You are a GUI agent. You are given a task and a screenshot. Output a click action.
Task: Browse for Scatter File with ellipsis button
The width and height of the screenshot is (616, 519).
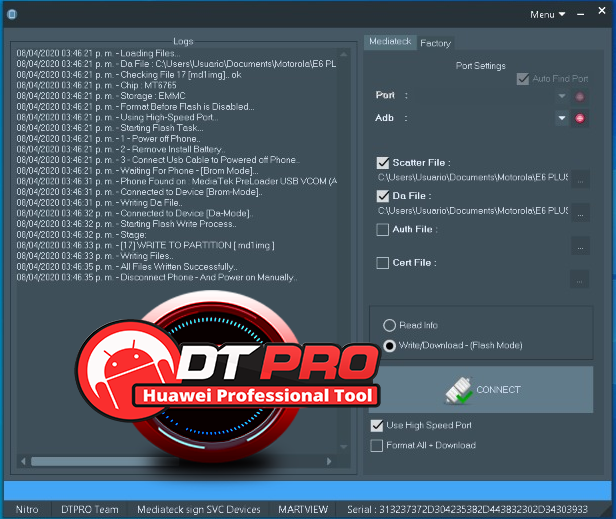tap(580, 180)
